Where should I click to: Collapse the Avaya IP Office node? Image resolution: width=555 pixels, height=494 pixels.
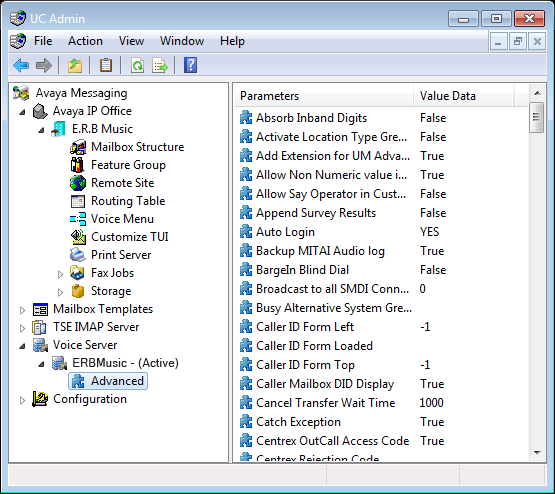[x=22, y=112]
